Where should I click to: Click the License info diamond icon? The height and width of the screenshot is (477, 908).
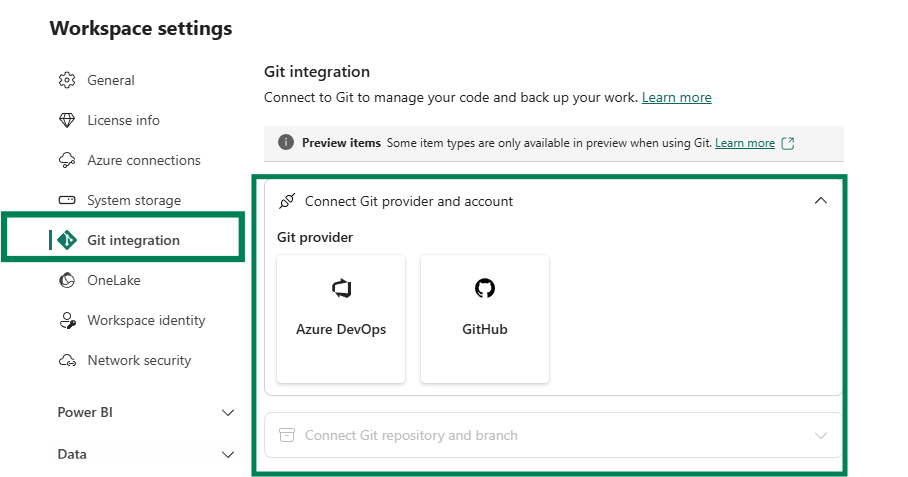67,120
